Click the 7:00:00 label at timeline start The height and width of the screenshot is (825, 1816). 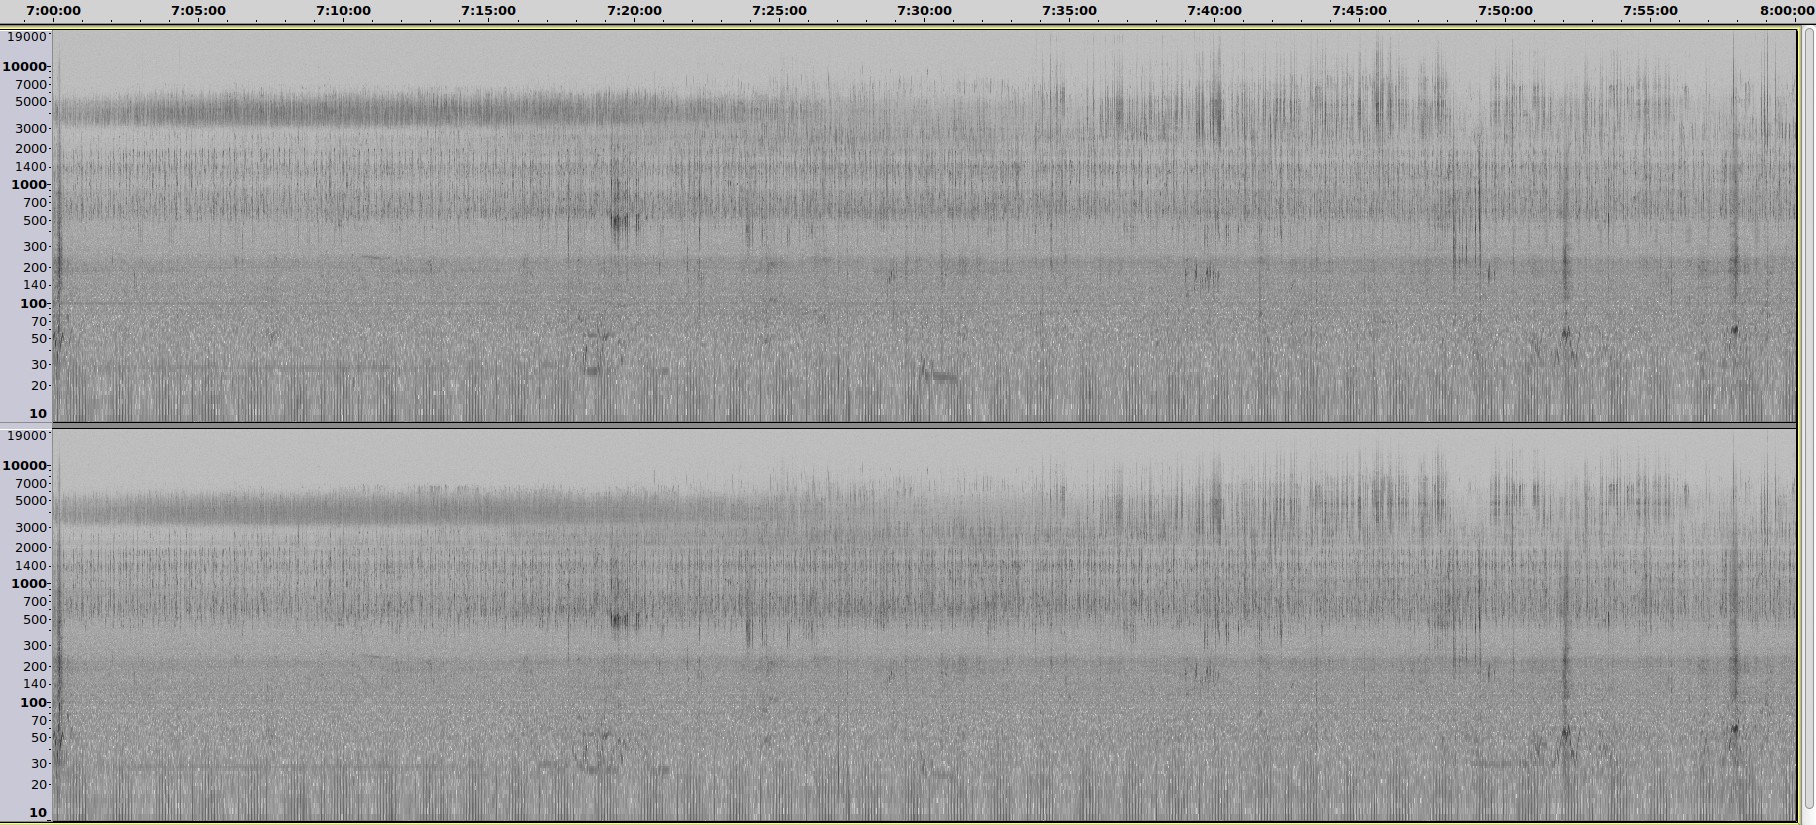pyautogui.click(x=54, y=11)
